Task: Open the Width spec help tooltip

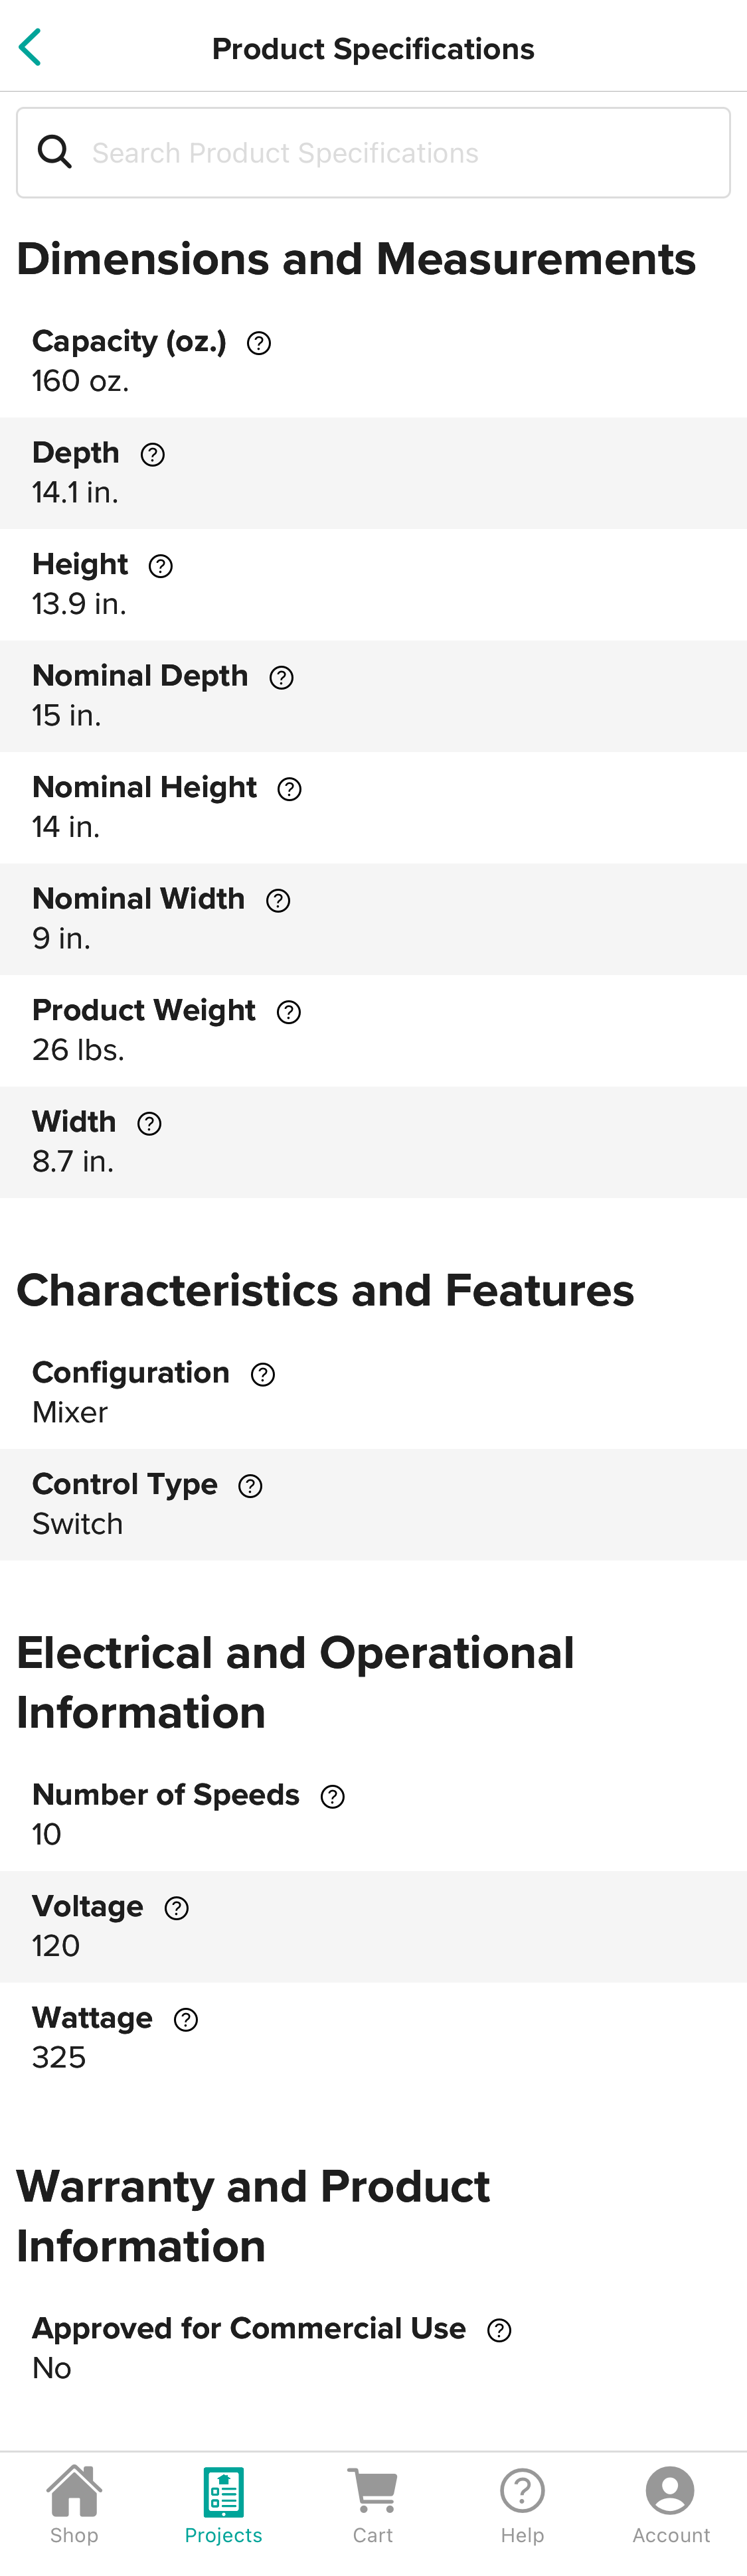Action: click(149, 1124)
